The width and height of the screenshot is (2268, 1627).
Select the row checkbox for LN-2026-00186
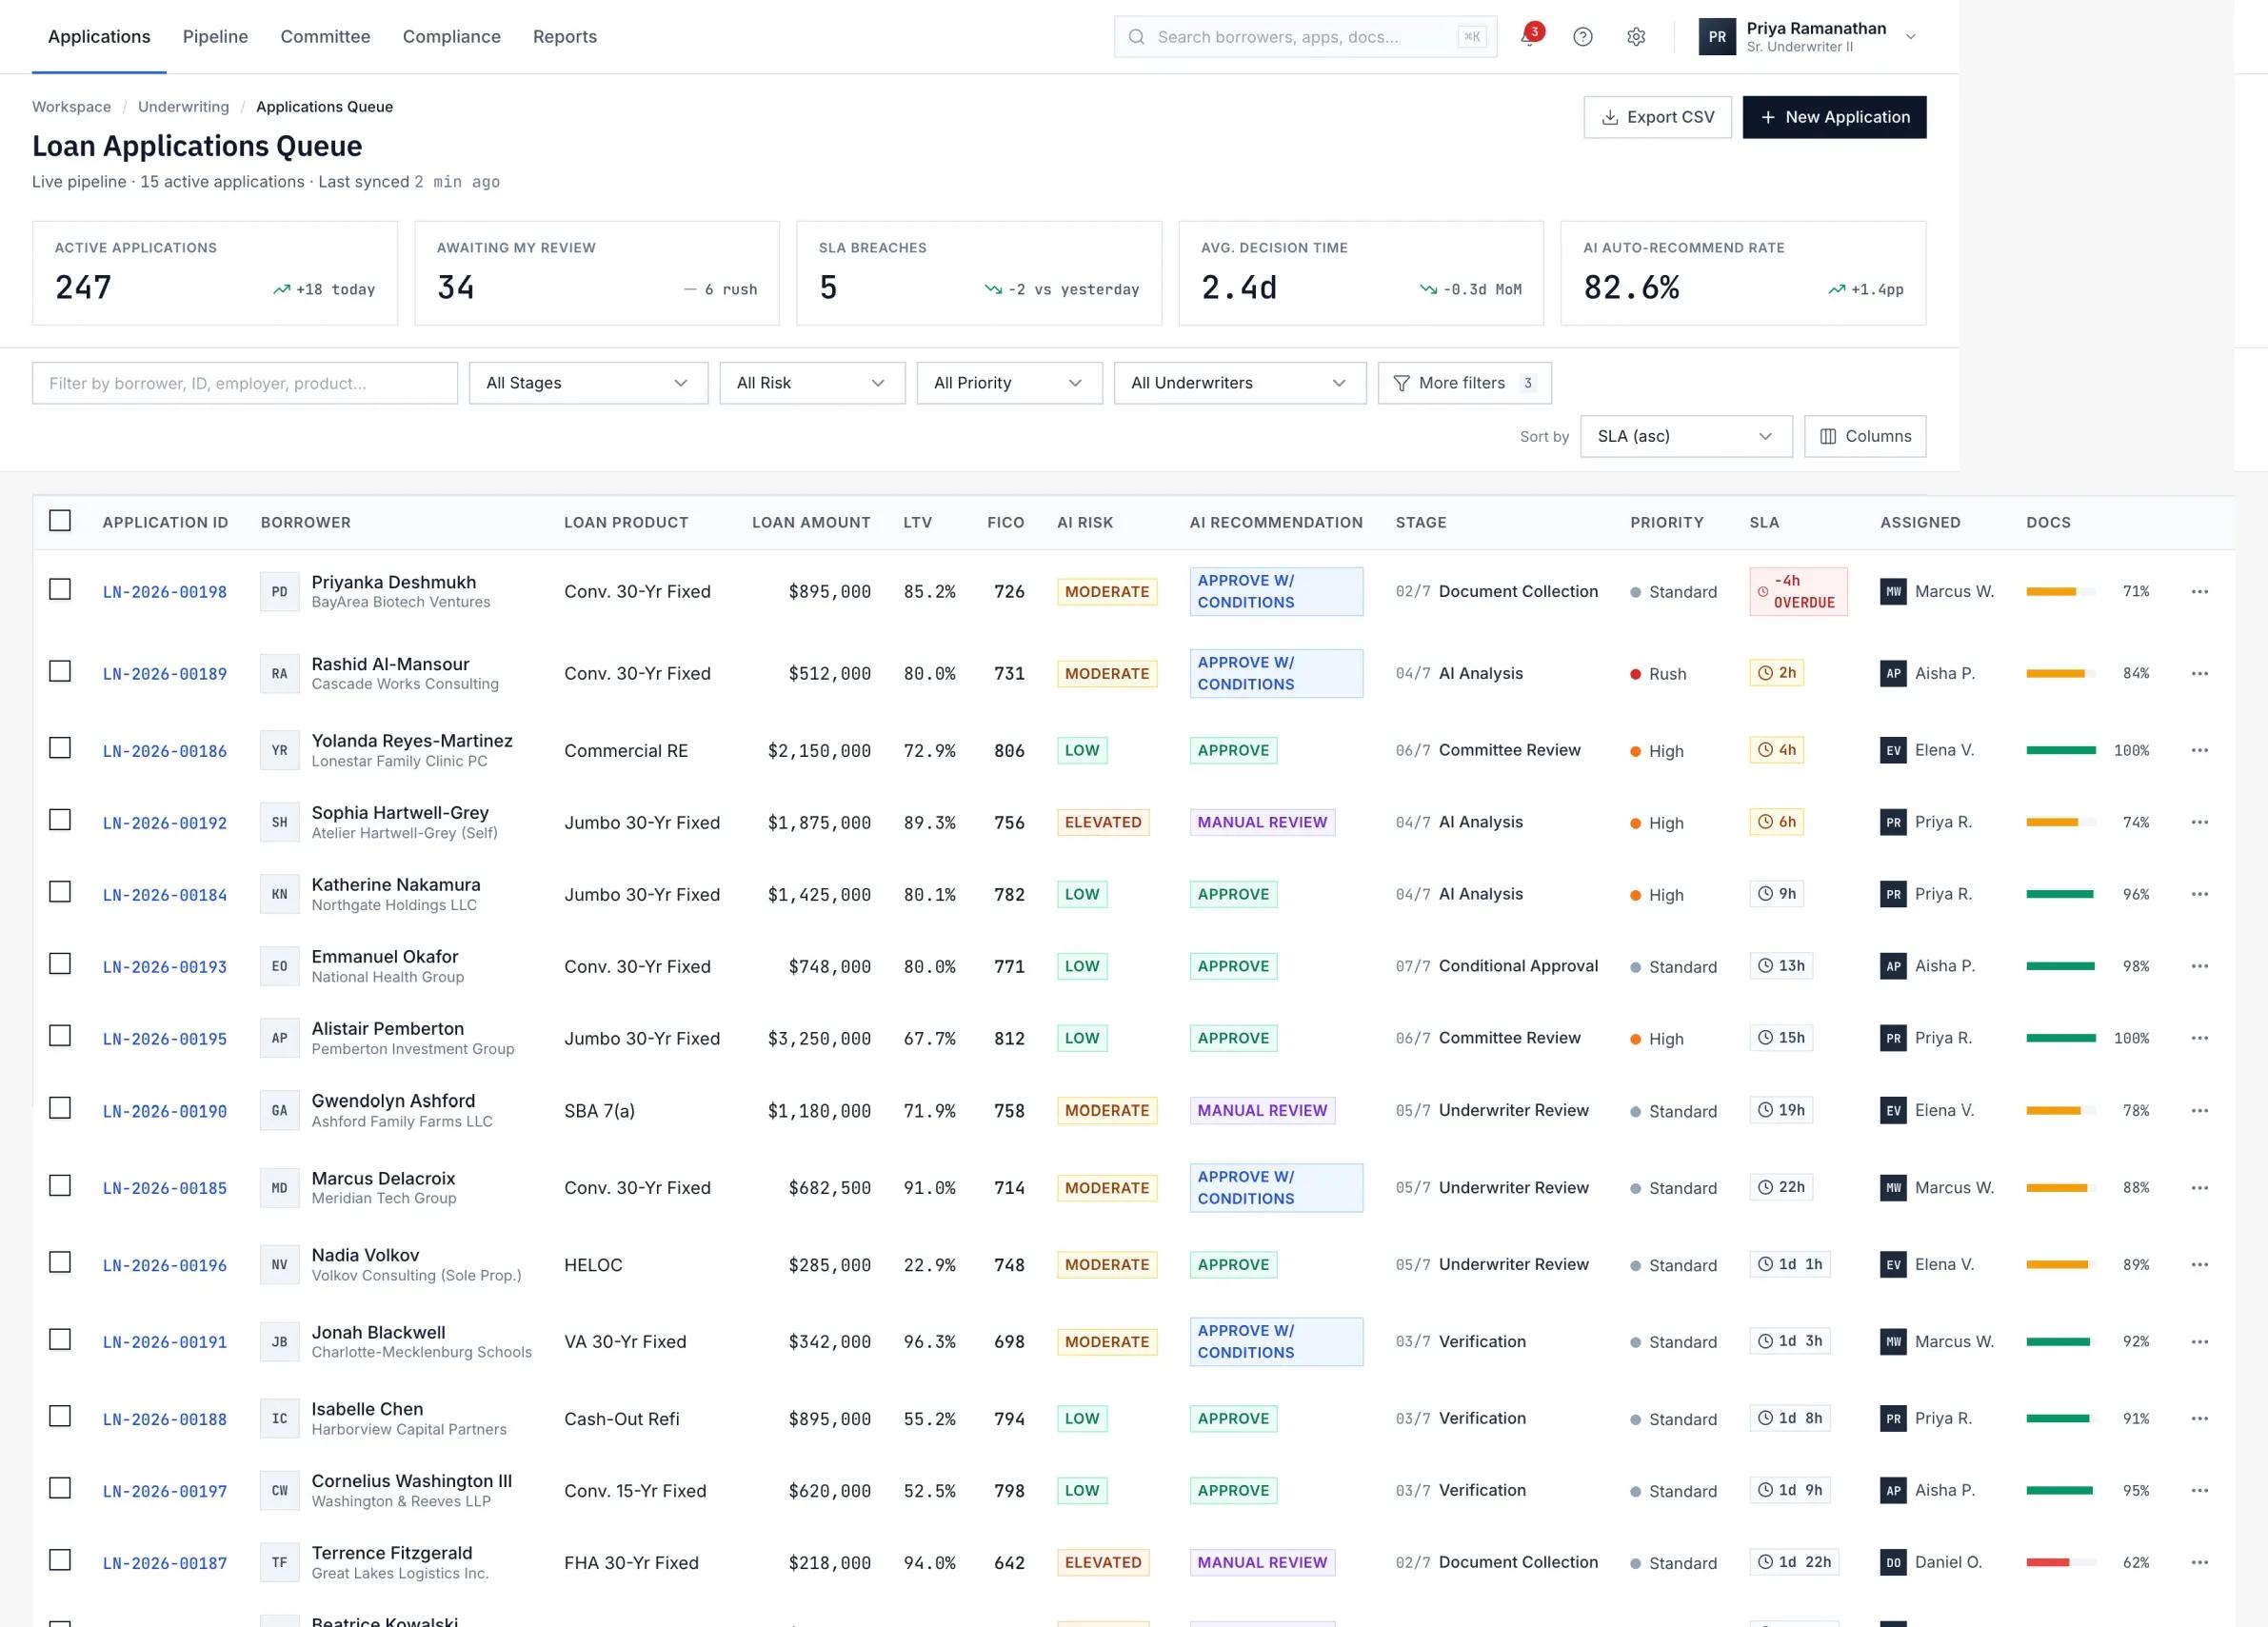(60, 748)
